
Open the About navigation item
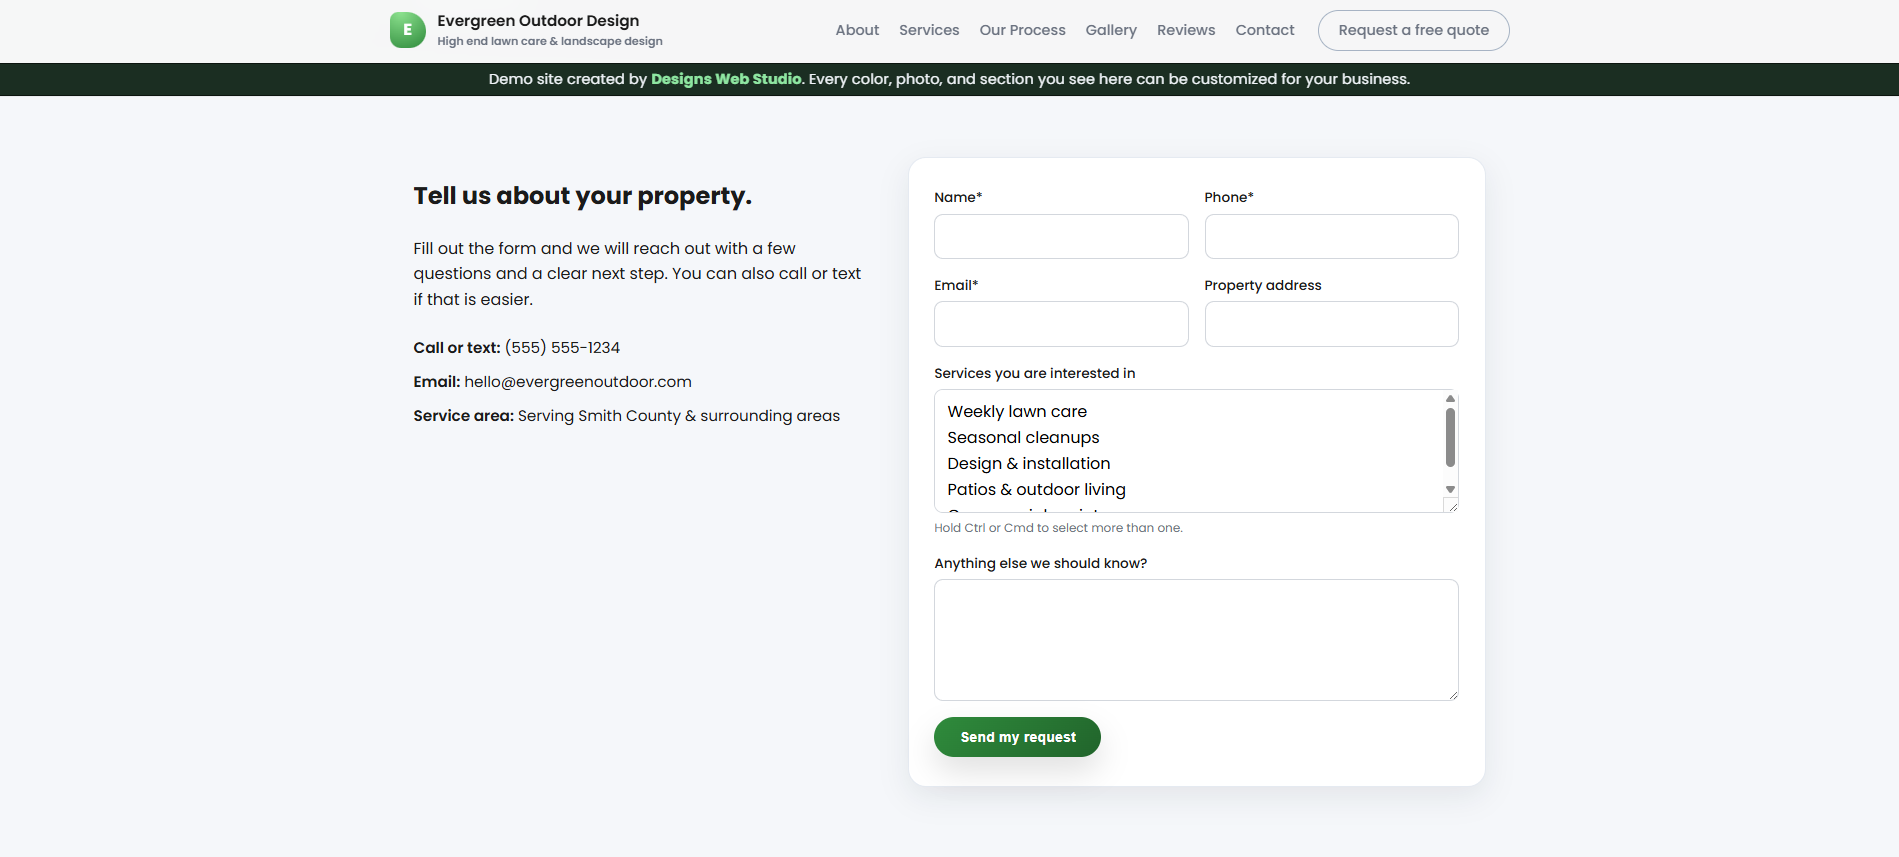[856, 30]
